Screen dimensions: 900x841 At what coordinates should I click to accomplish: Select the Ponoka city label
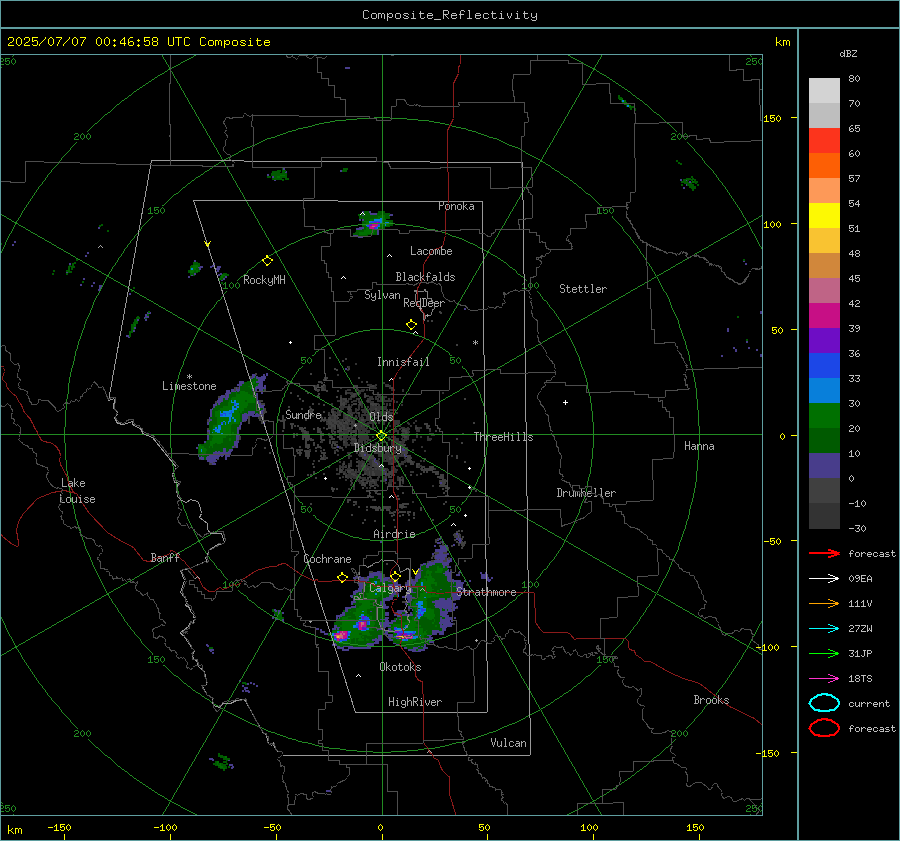pos(456,206)
